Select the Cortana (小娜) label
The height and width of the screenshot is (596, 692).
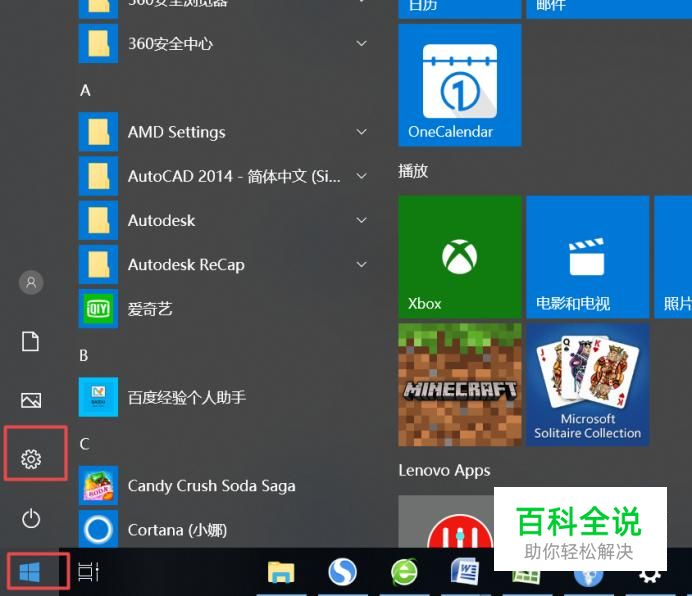tap(177, 530)
